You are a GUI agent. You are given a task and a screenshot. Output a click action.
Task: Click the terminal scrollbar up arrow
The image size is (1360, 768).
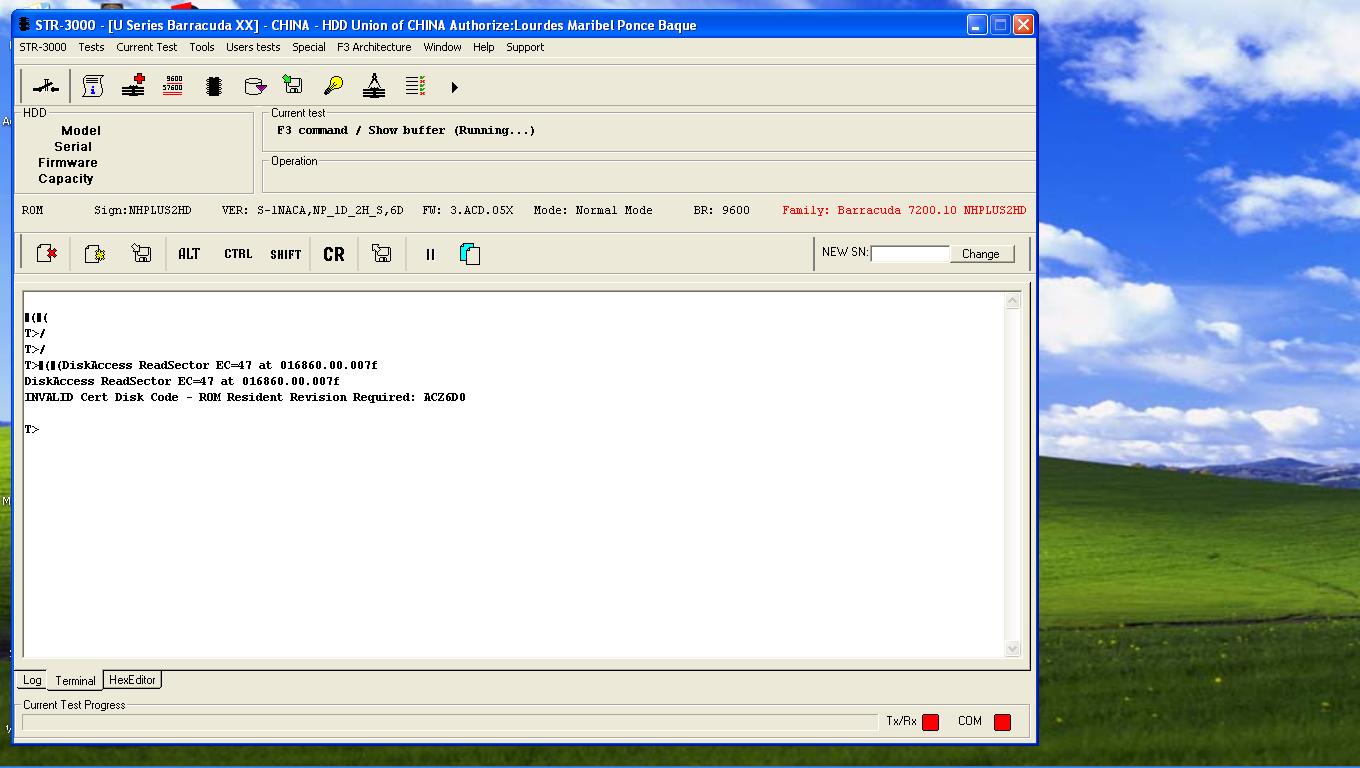point(1012,301)
